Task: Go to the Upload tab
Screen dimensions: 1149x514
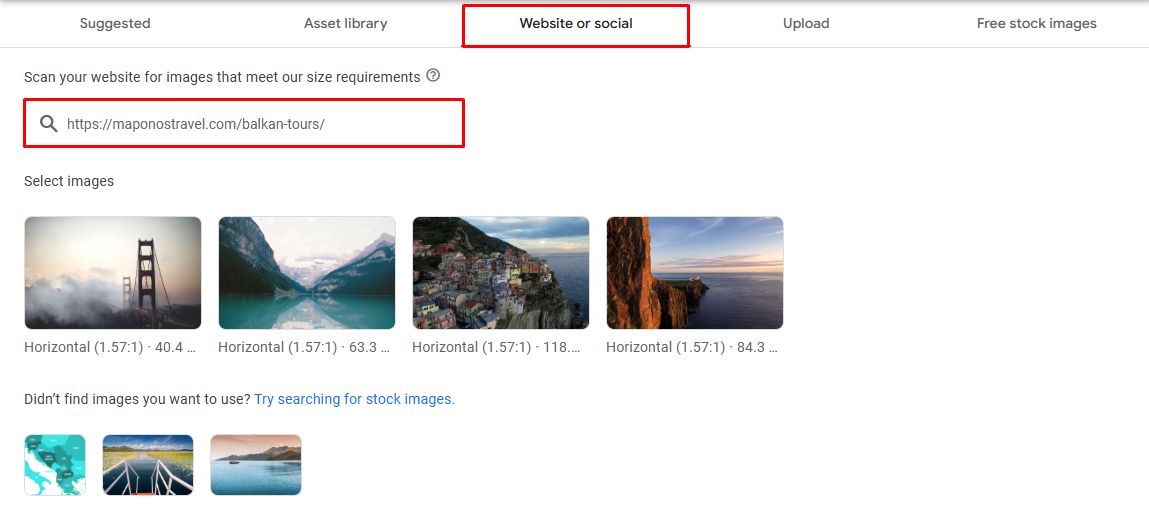Action: 806,23
